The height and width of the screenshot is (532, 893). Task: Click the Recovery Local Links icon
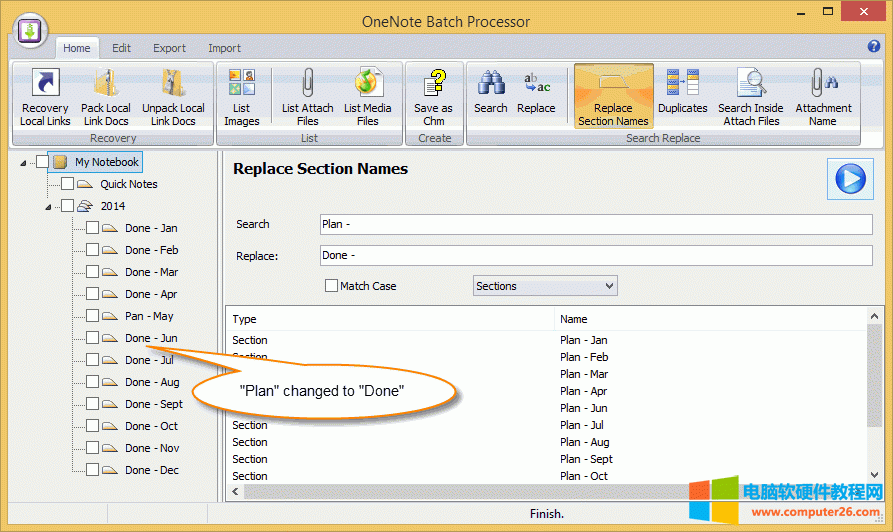[x=45, y=97]
